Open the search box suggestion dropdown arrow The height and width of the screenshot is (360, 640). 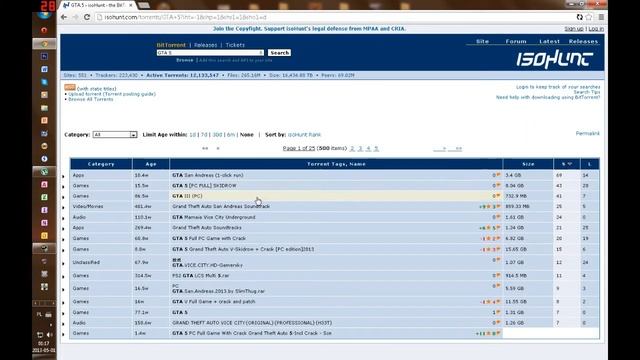click(x=261, y=53)
